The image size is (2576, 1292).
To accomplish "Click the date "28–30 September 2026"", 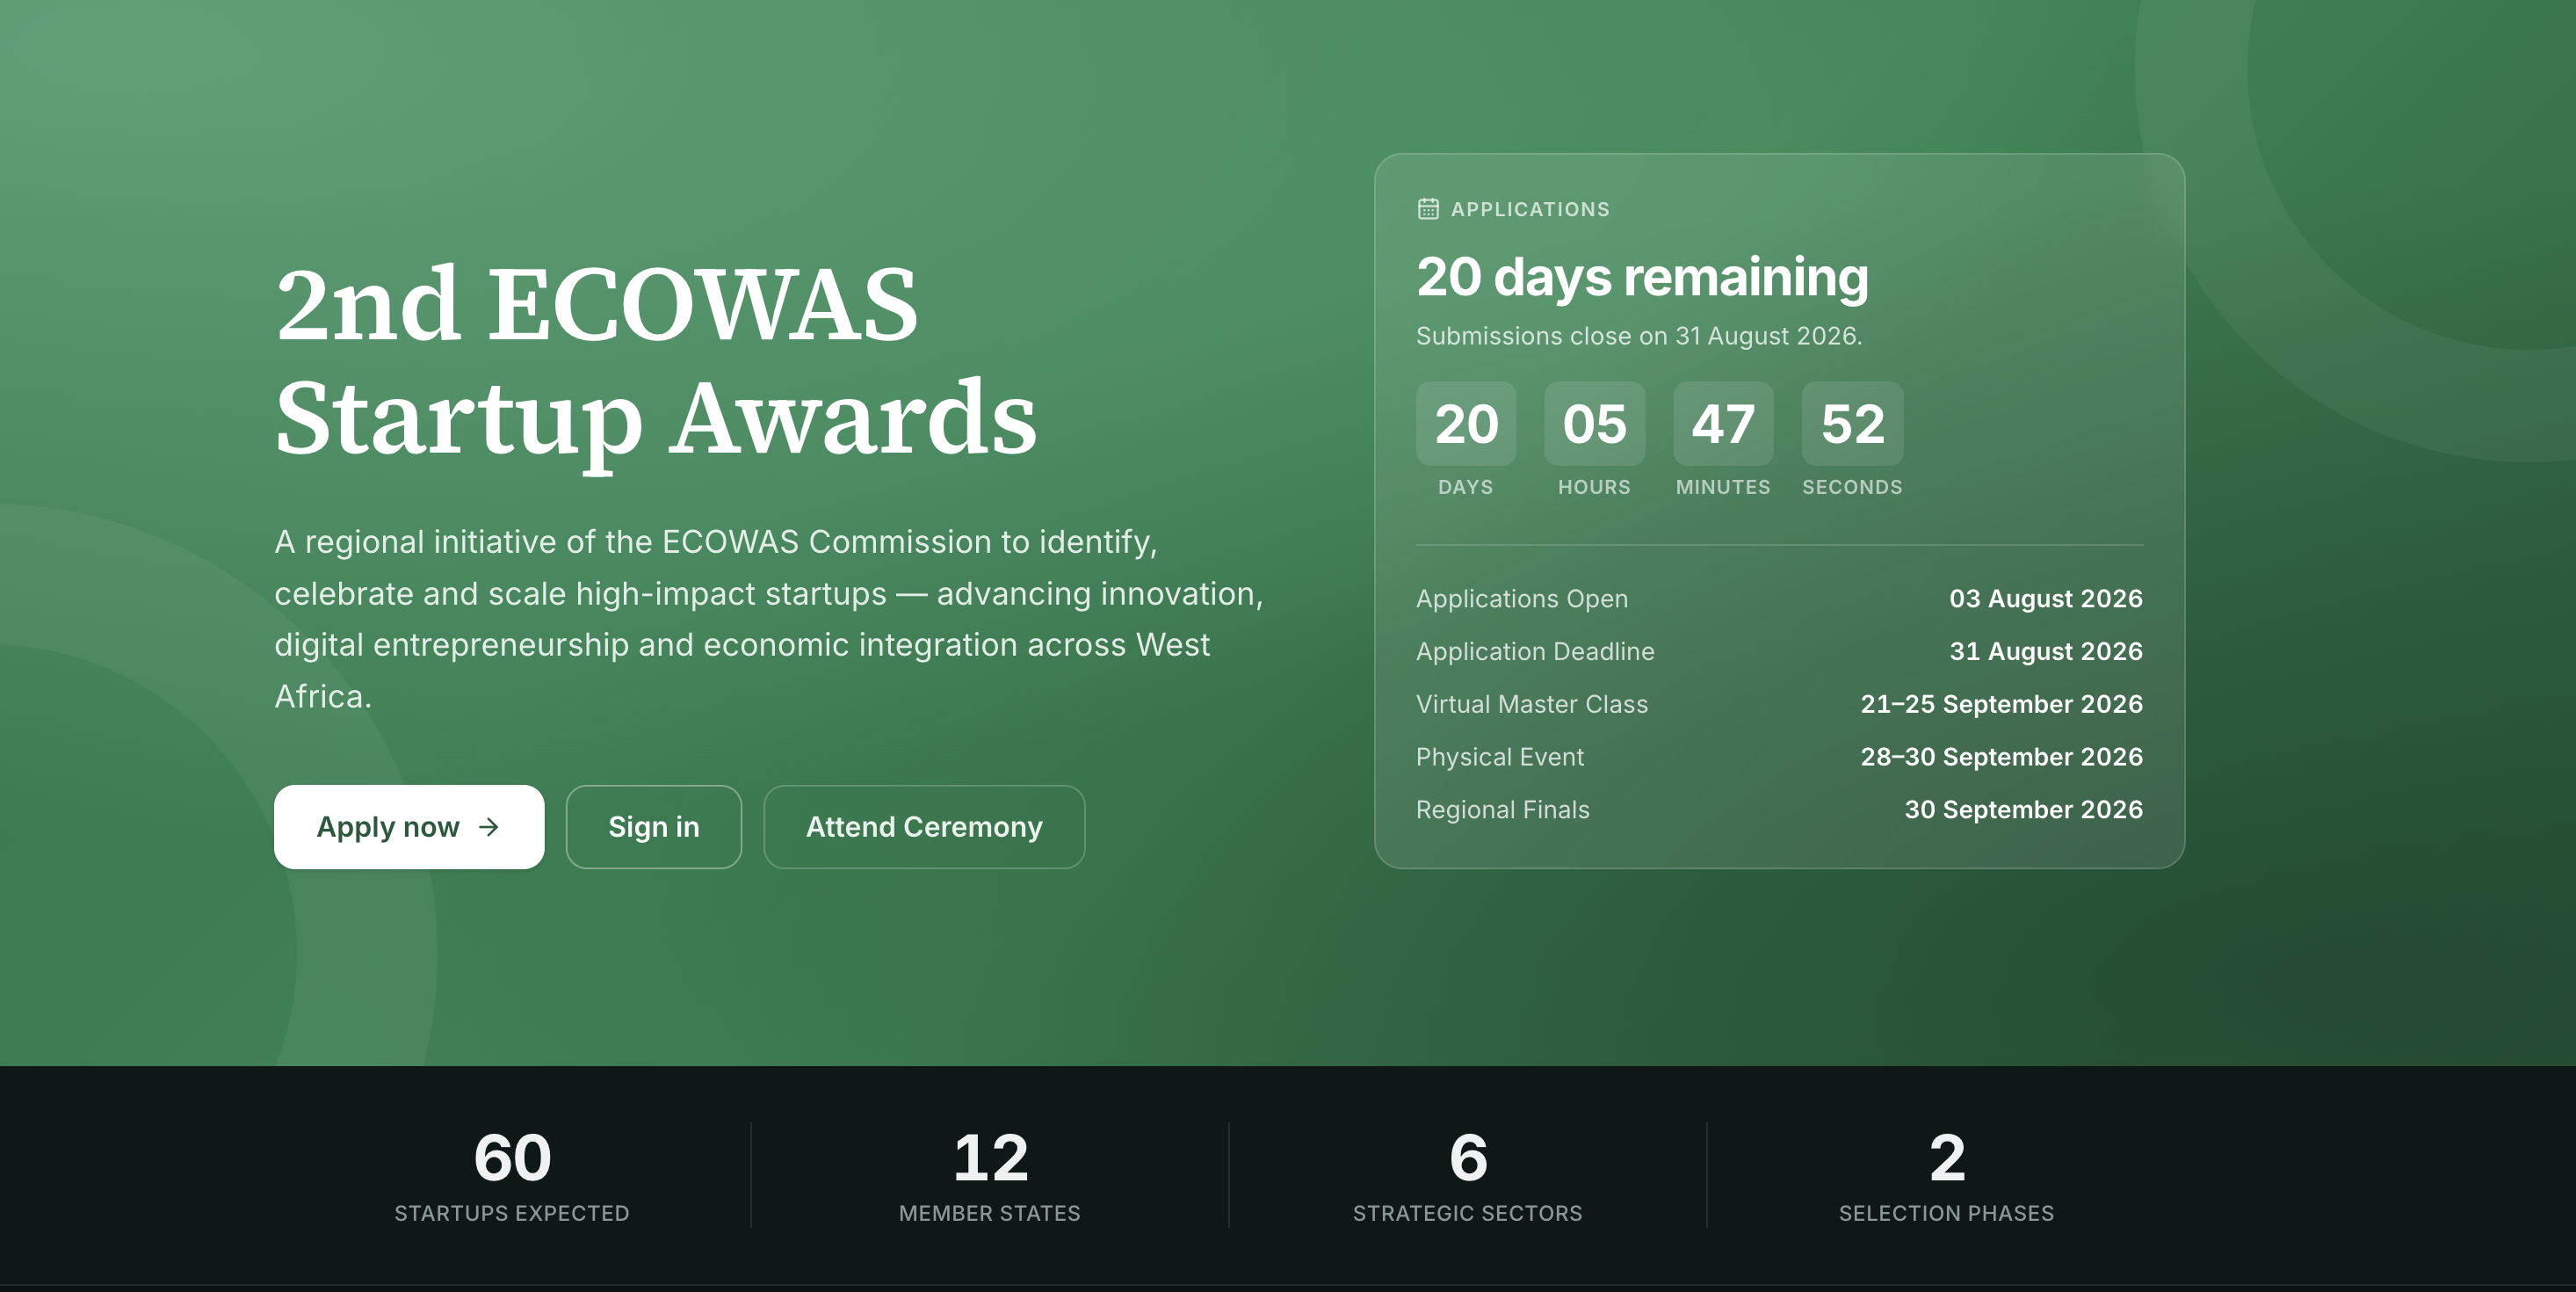I will click(x=2002, y=758).
